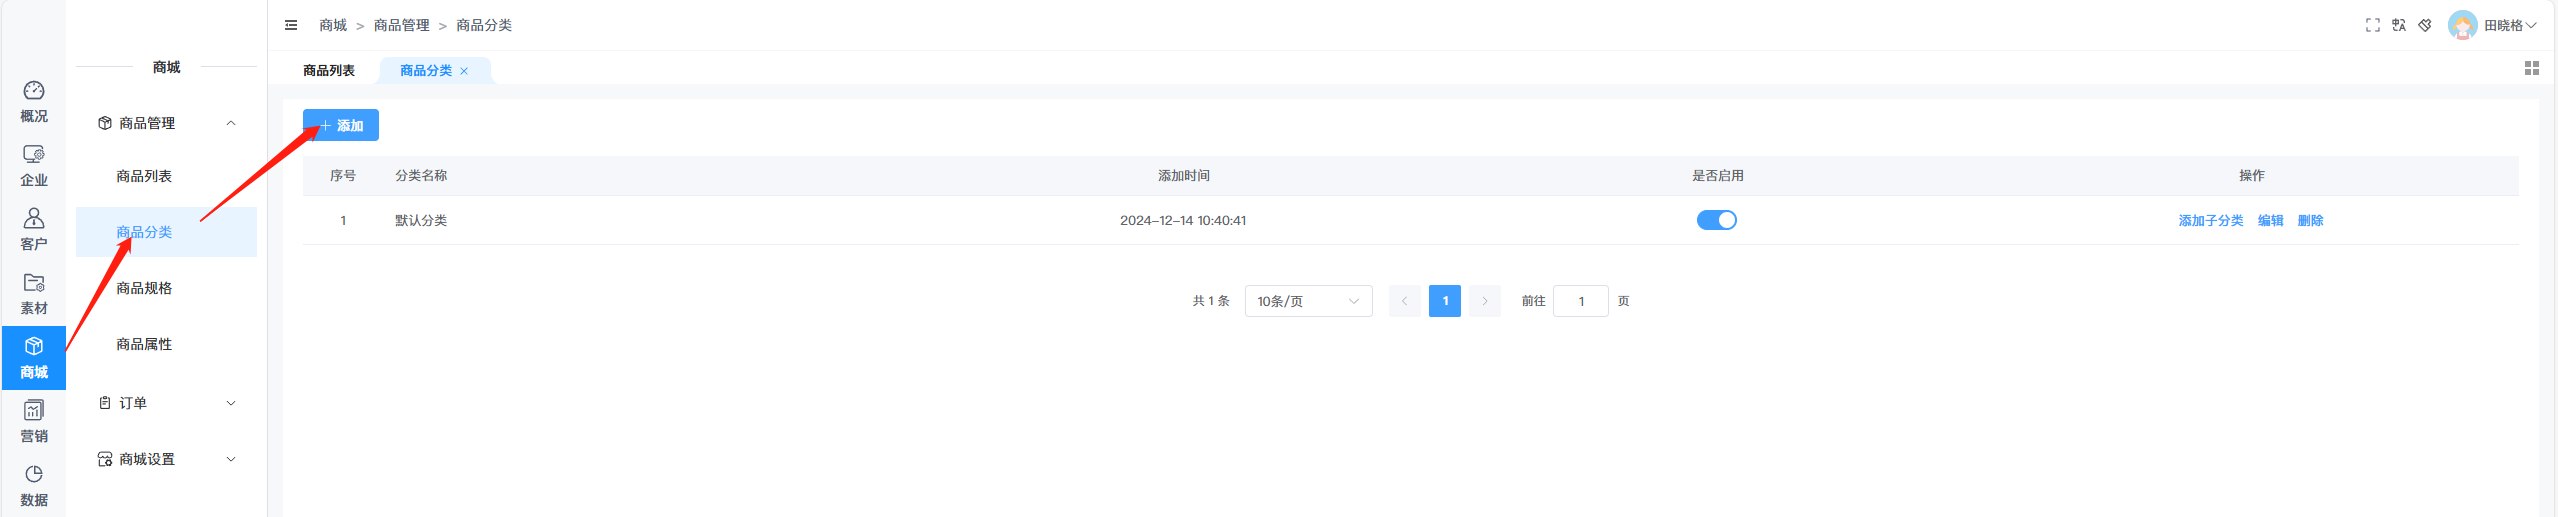Enter fullscreen mode via top-right icon
2558x517 pixels.
point(2372,25)
